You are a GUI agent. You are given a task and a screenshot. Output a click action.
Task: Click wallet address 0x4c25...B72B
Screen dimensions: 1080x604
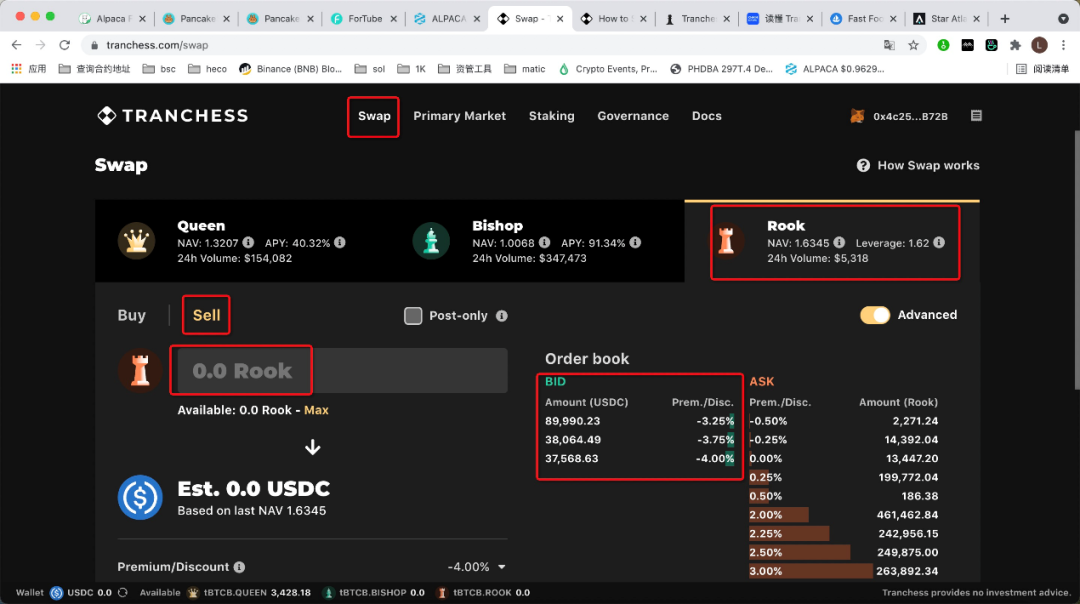click(911, 116)
